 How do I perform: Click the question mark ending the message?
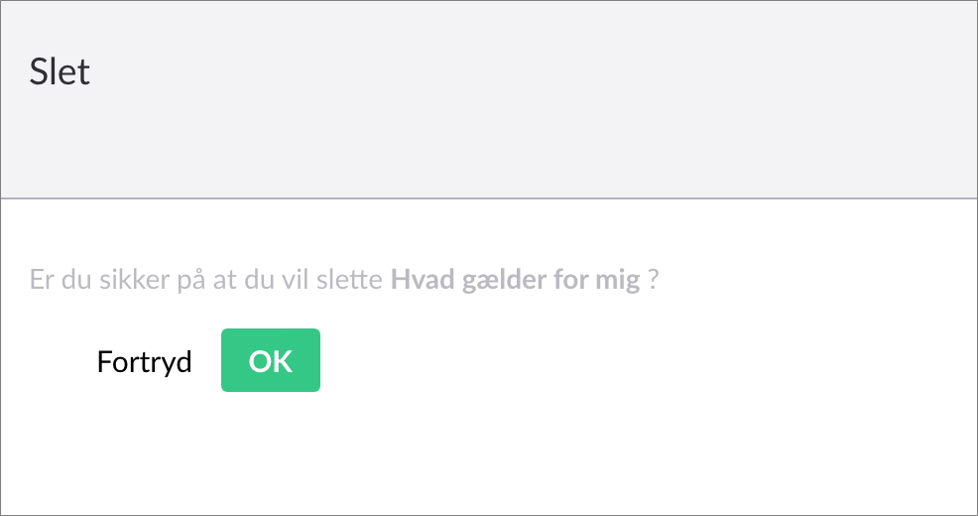pyautogui.click(x=653, y=280)
